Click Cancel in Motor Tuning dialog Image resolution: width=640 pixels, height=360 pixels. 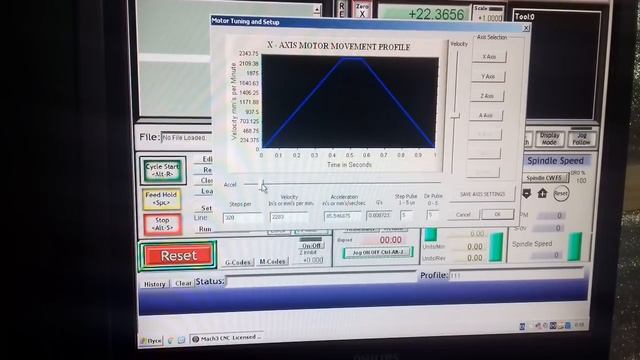[463, 215]
